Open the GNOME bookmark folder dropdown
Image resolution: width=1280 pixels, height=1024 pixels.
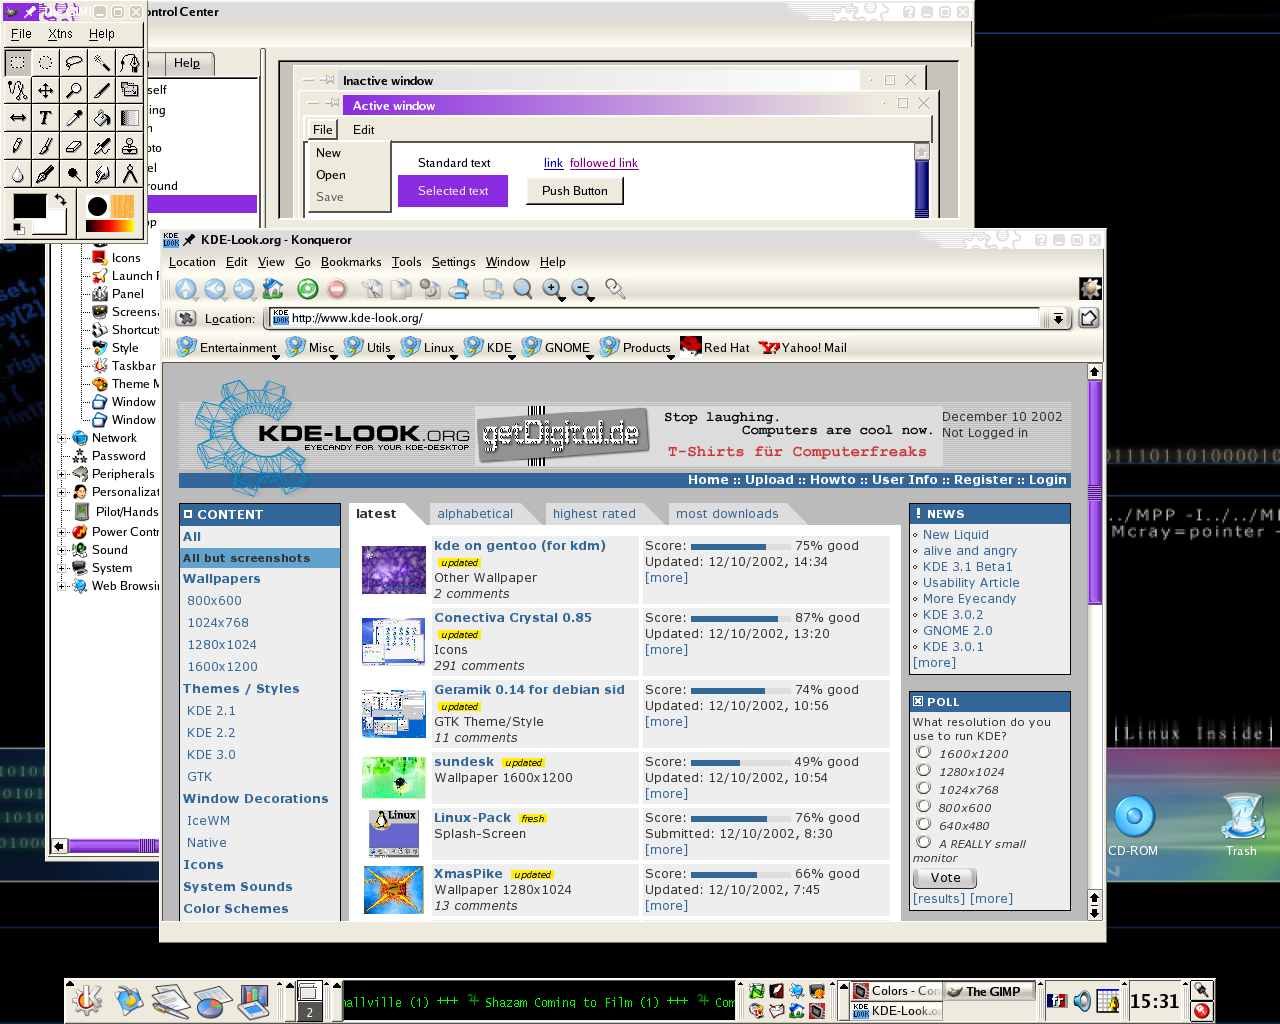click(x=590, y=356)
